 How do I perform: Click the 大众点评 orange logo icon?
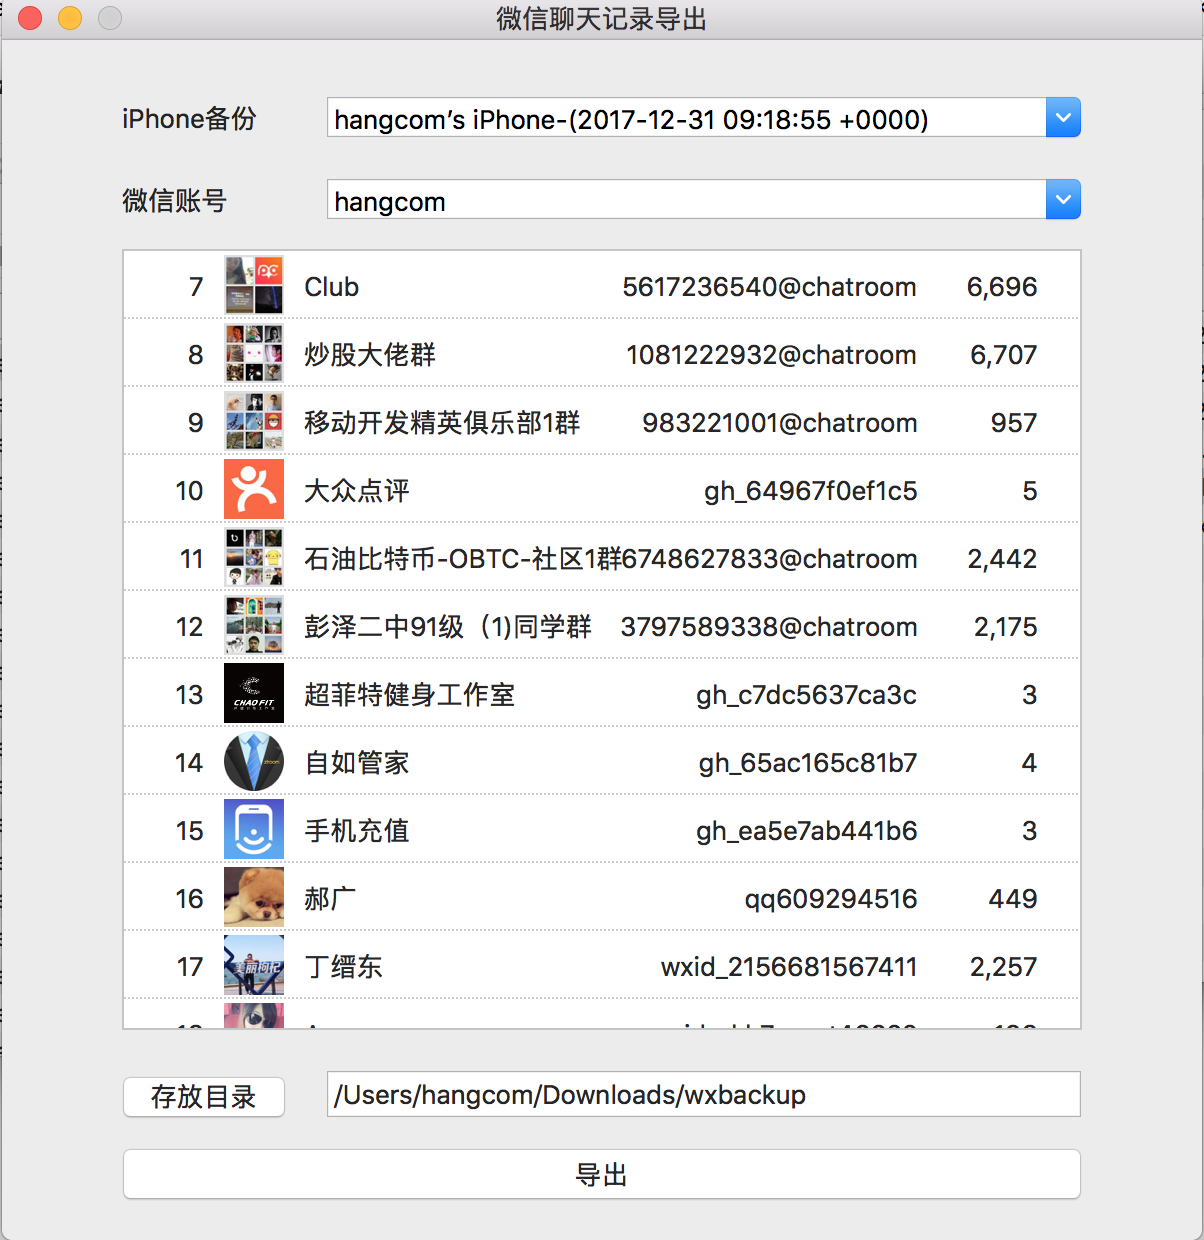pyautogui.click(x=254, y=489)
